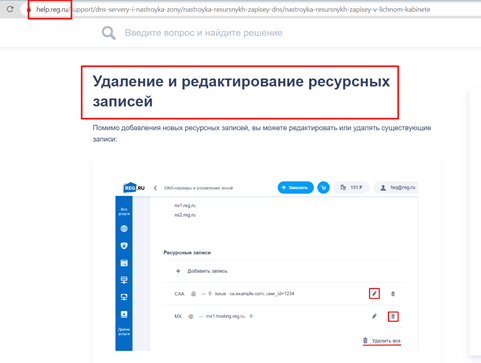Click the "Удалить все" link
Screen dimensions: 481x363
point(386,341)
